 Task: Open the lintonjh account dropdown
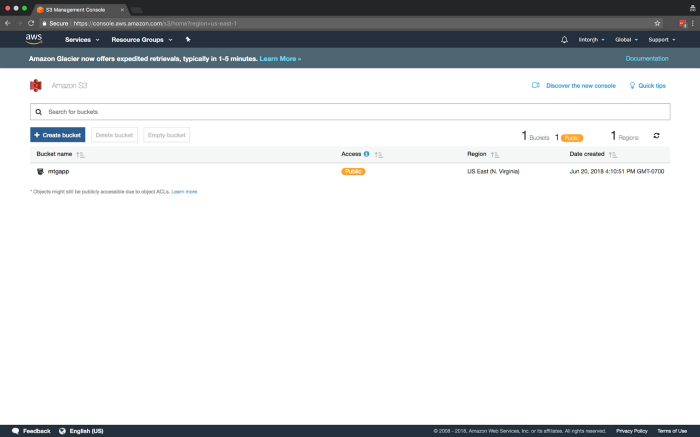coord(592,40)
